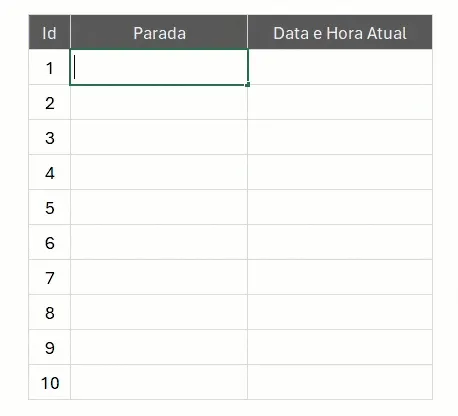Screen dimensions: 458x416
Task: Click the Data e Hora Atual cell in row 5
Action: click(x=340, y=207)
